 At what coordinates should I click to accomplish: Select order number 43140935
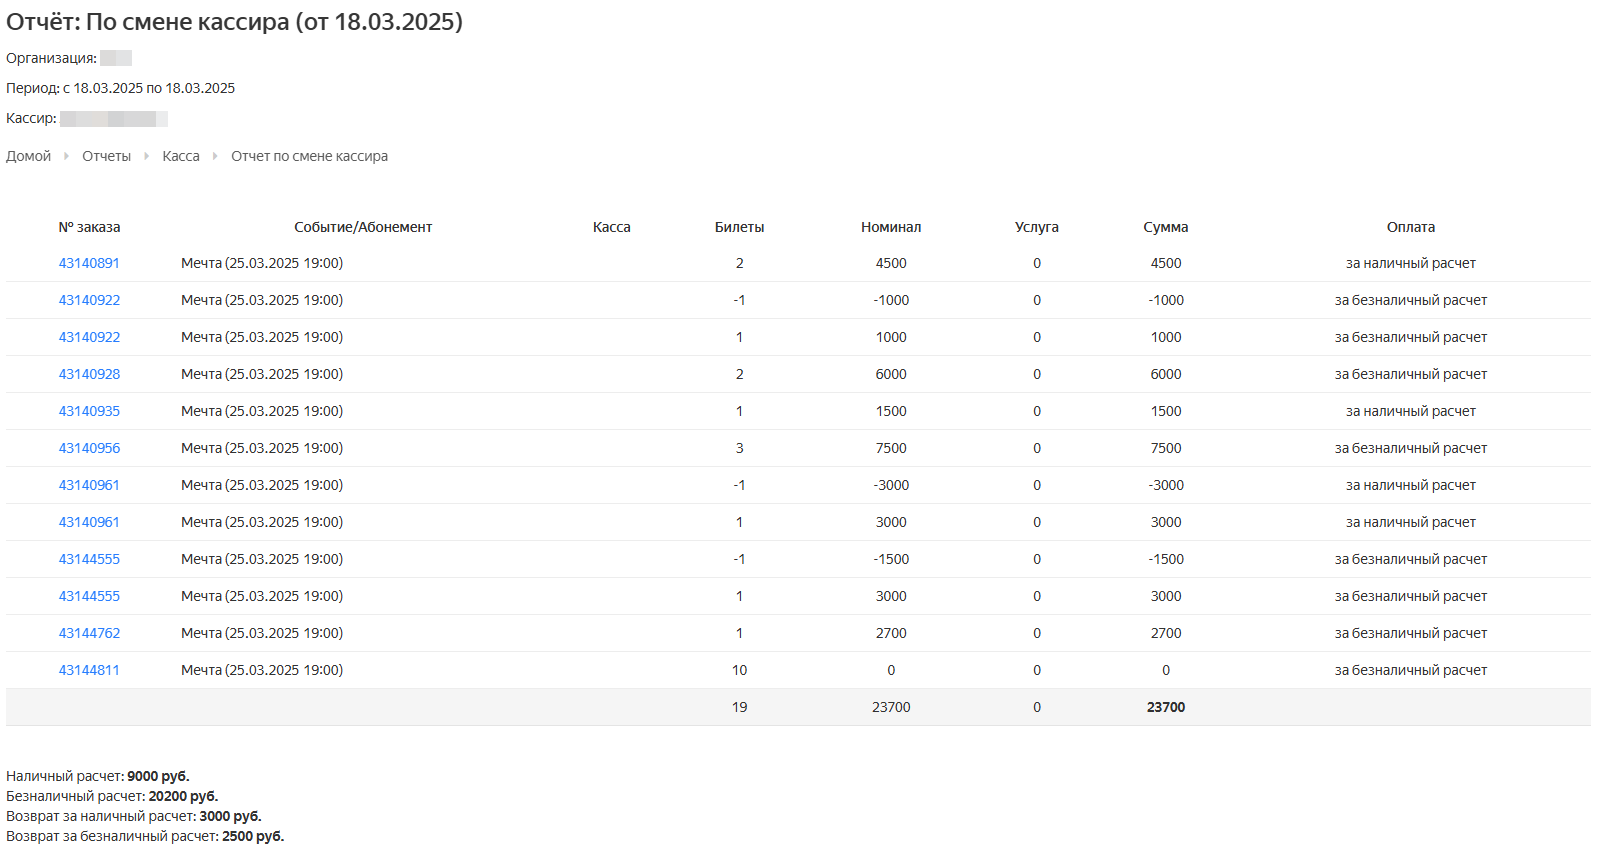[x=89, y=411]
